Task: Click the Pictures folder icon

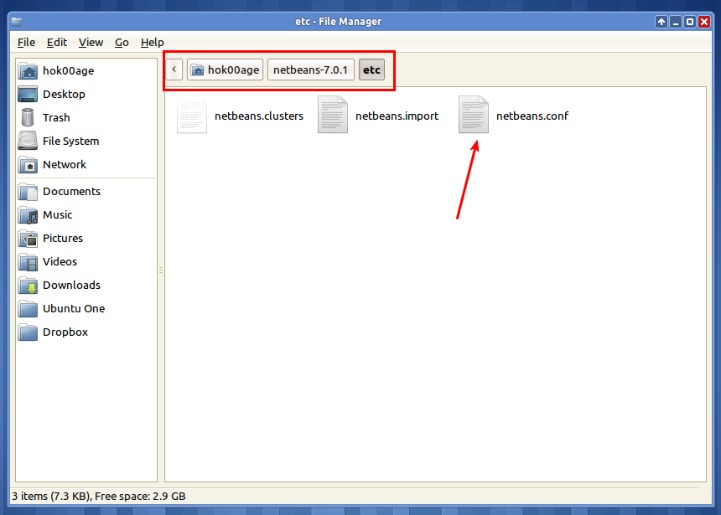Action: tap(28, 238)
